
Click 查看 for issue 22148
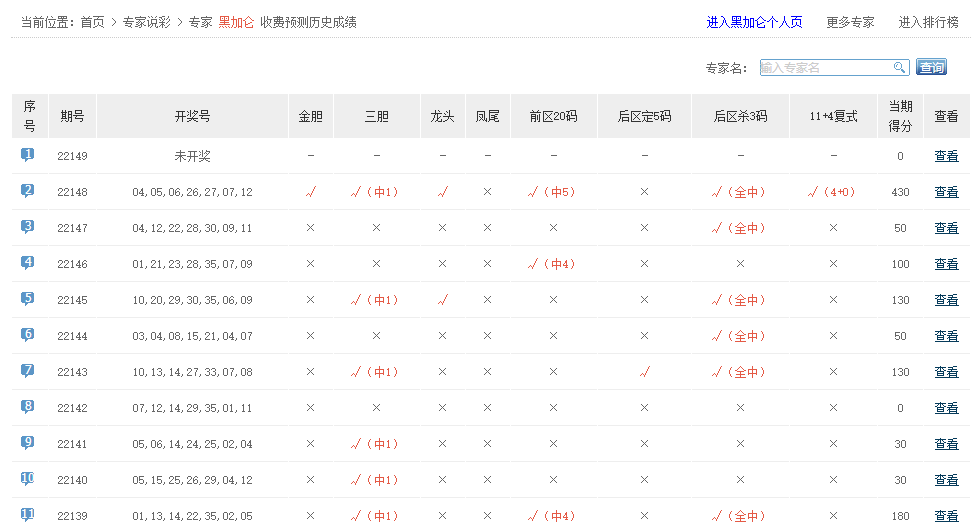point(946,192)
